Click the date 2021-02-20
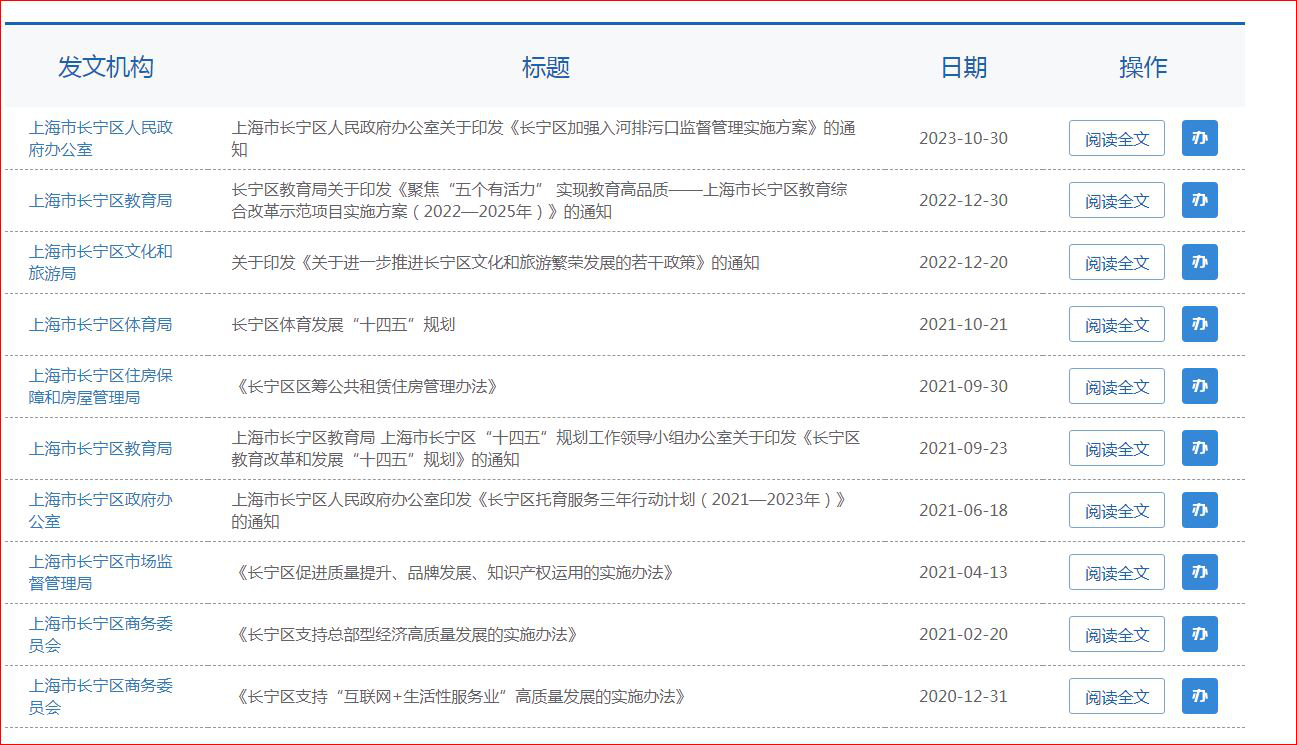The image size is (1297, 745). pyautogui.click(x=964, y=635)
